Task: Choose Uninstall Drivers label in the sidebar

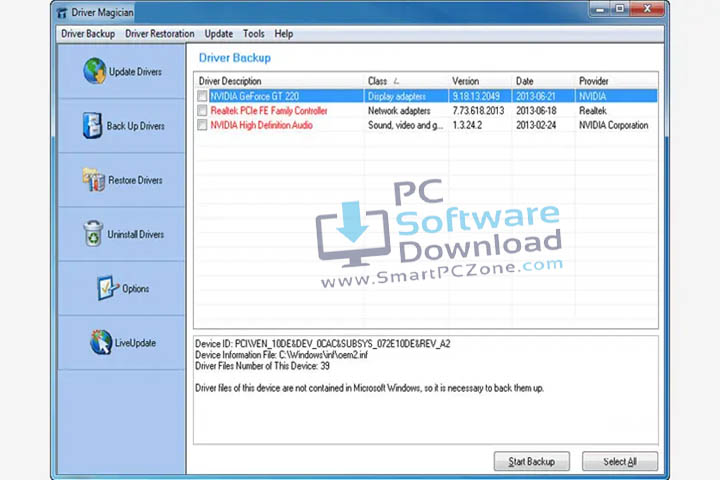Action: pos(135,234)
